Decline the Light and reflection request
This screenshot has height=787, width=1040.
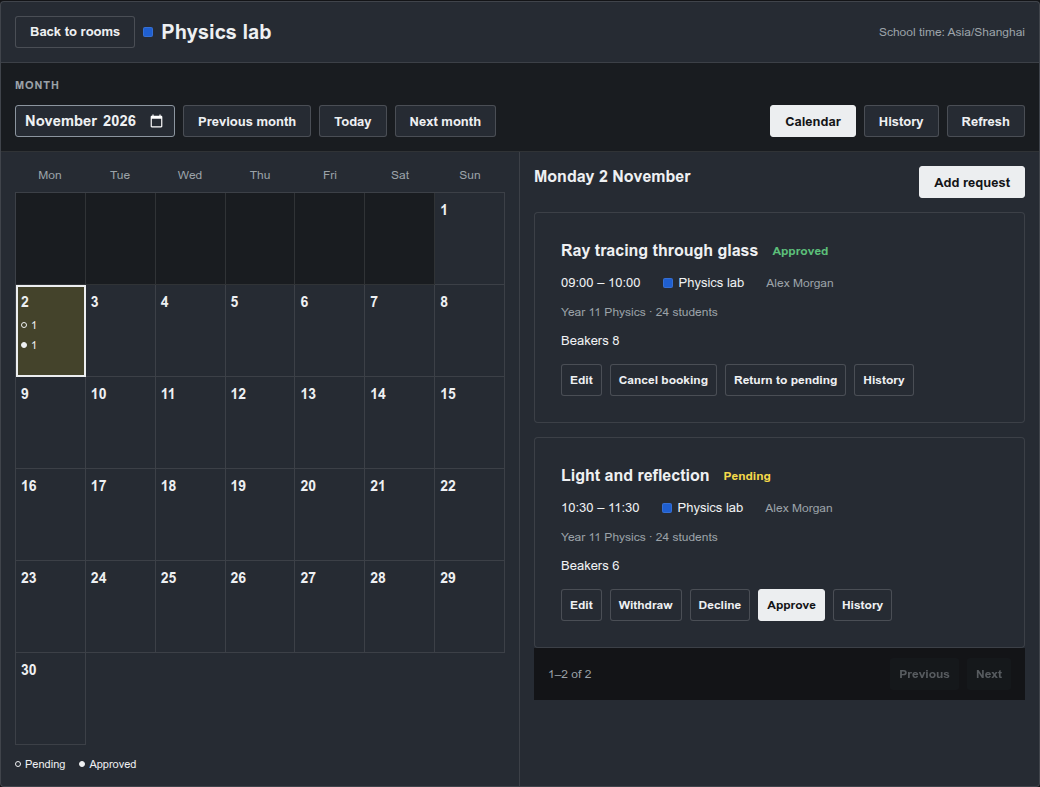pos(720,605)
